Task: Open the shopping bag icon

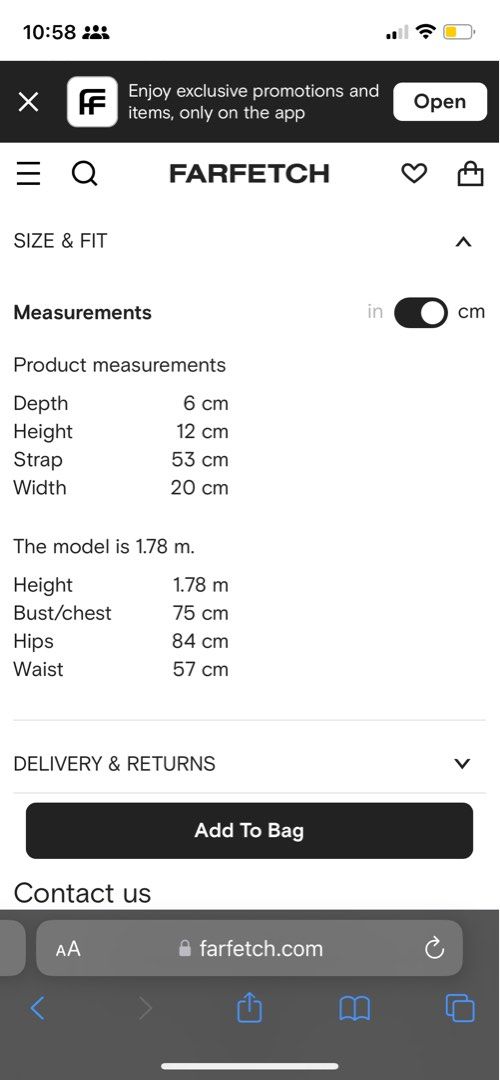Action: 470,174
